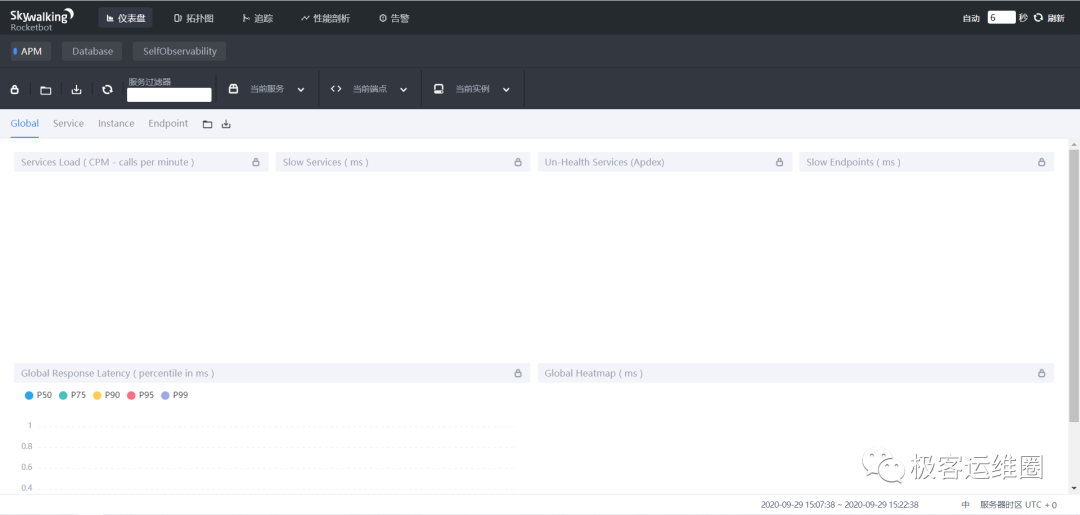Toggle the P95 legend series
Image resolution: width=1080 pixels, height=515 pixels.
pos(141,395)
